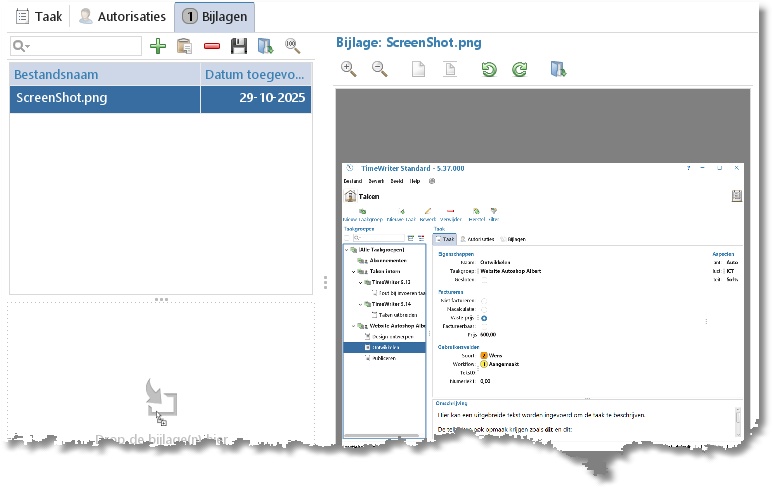This screenshot has height=490, width=773.
Task: Switch to the Taak tab
Action: (x=39, y=17)
